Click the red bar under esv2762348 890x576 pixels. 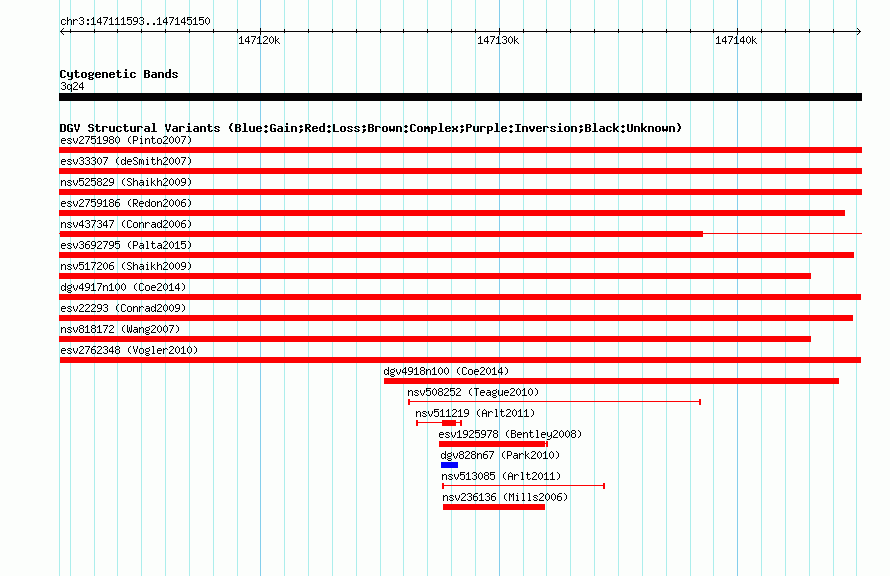(x=460, y=360)
